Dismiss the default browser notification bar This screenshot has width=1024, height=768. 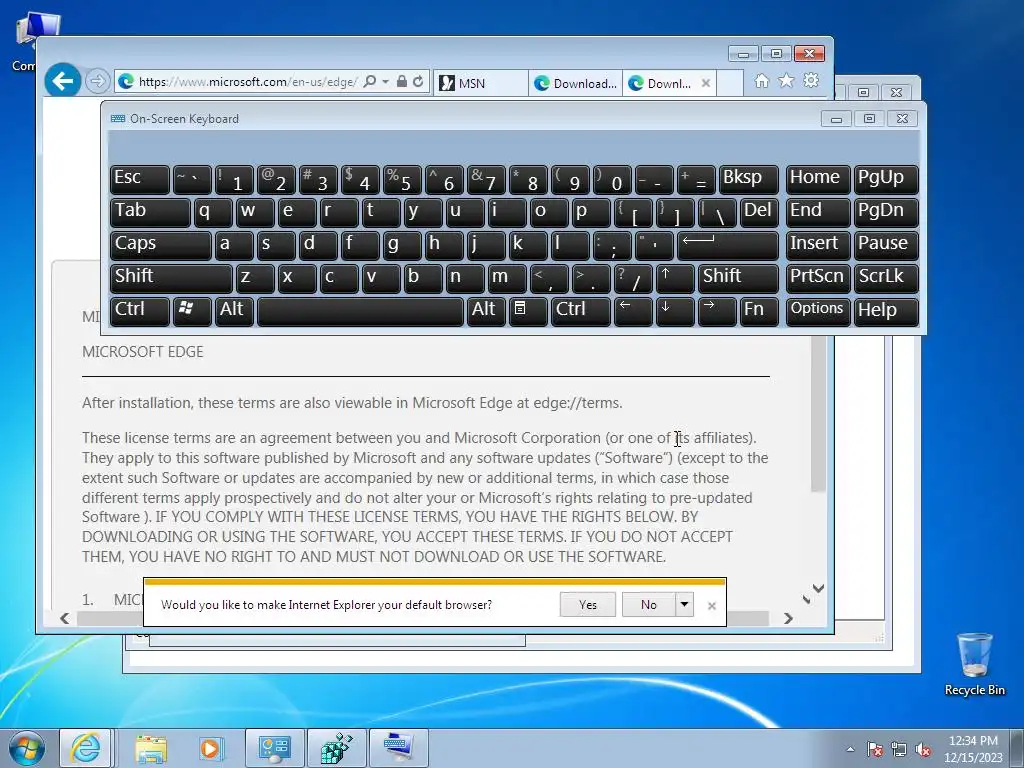tap(712, 606)
